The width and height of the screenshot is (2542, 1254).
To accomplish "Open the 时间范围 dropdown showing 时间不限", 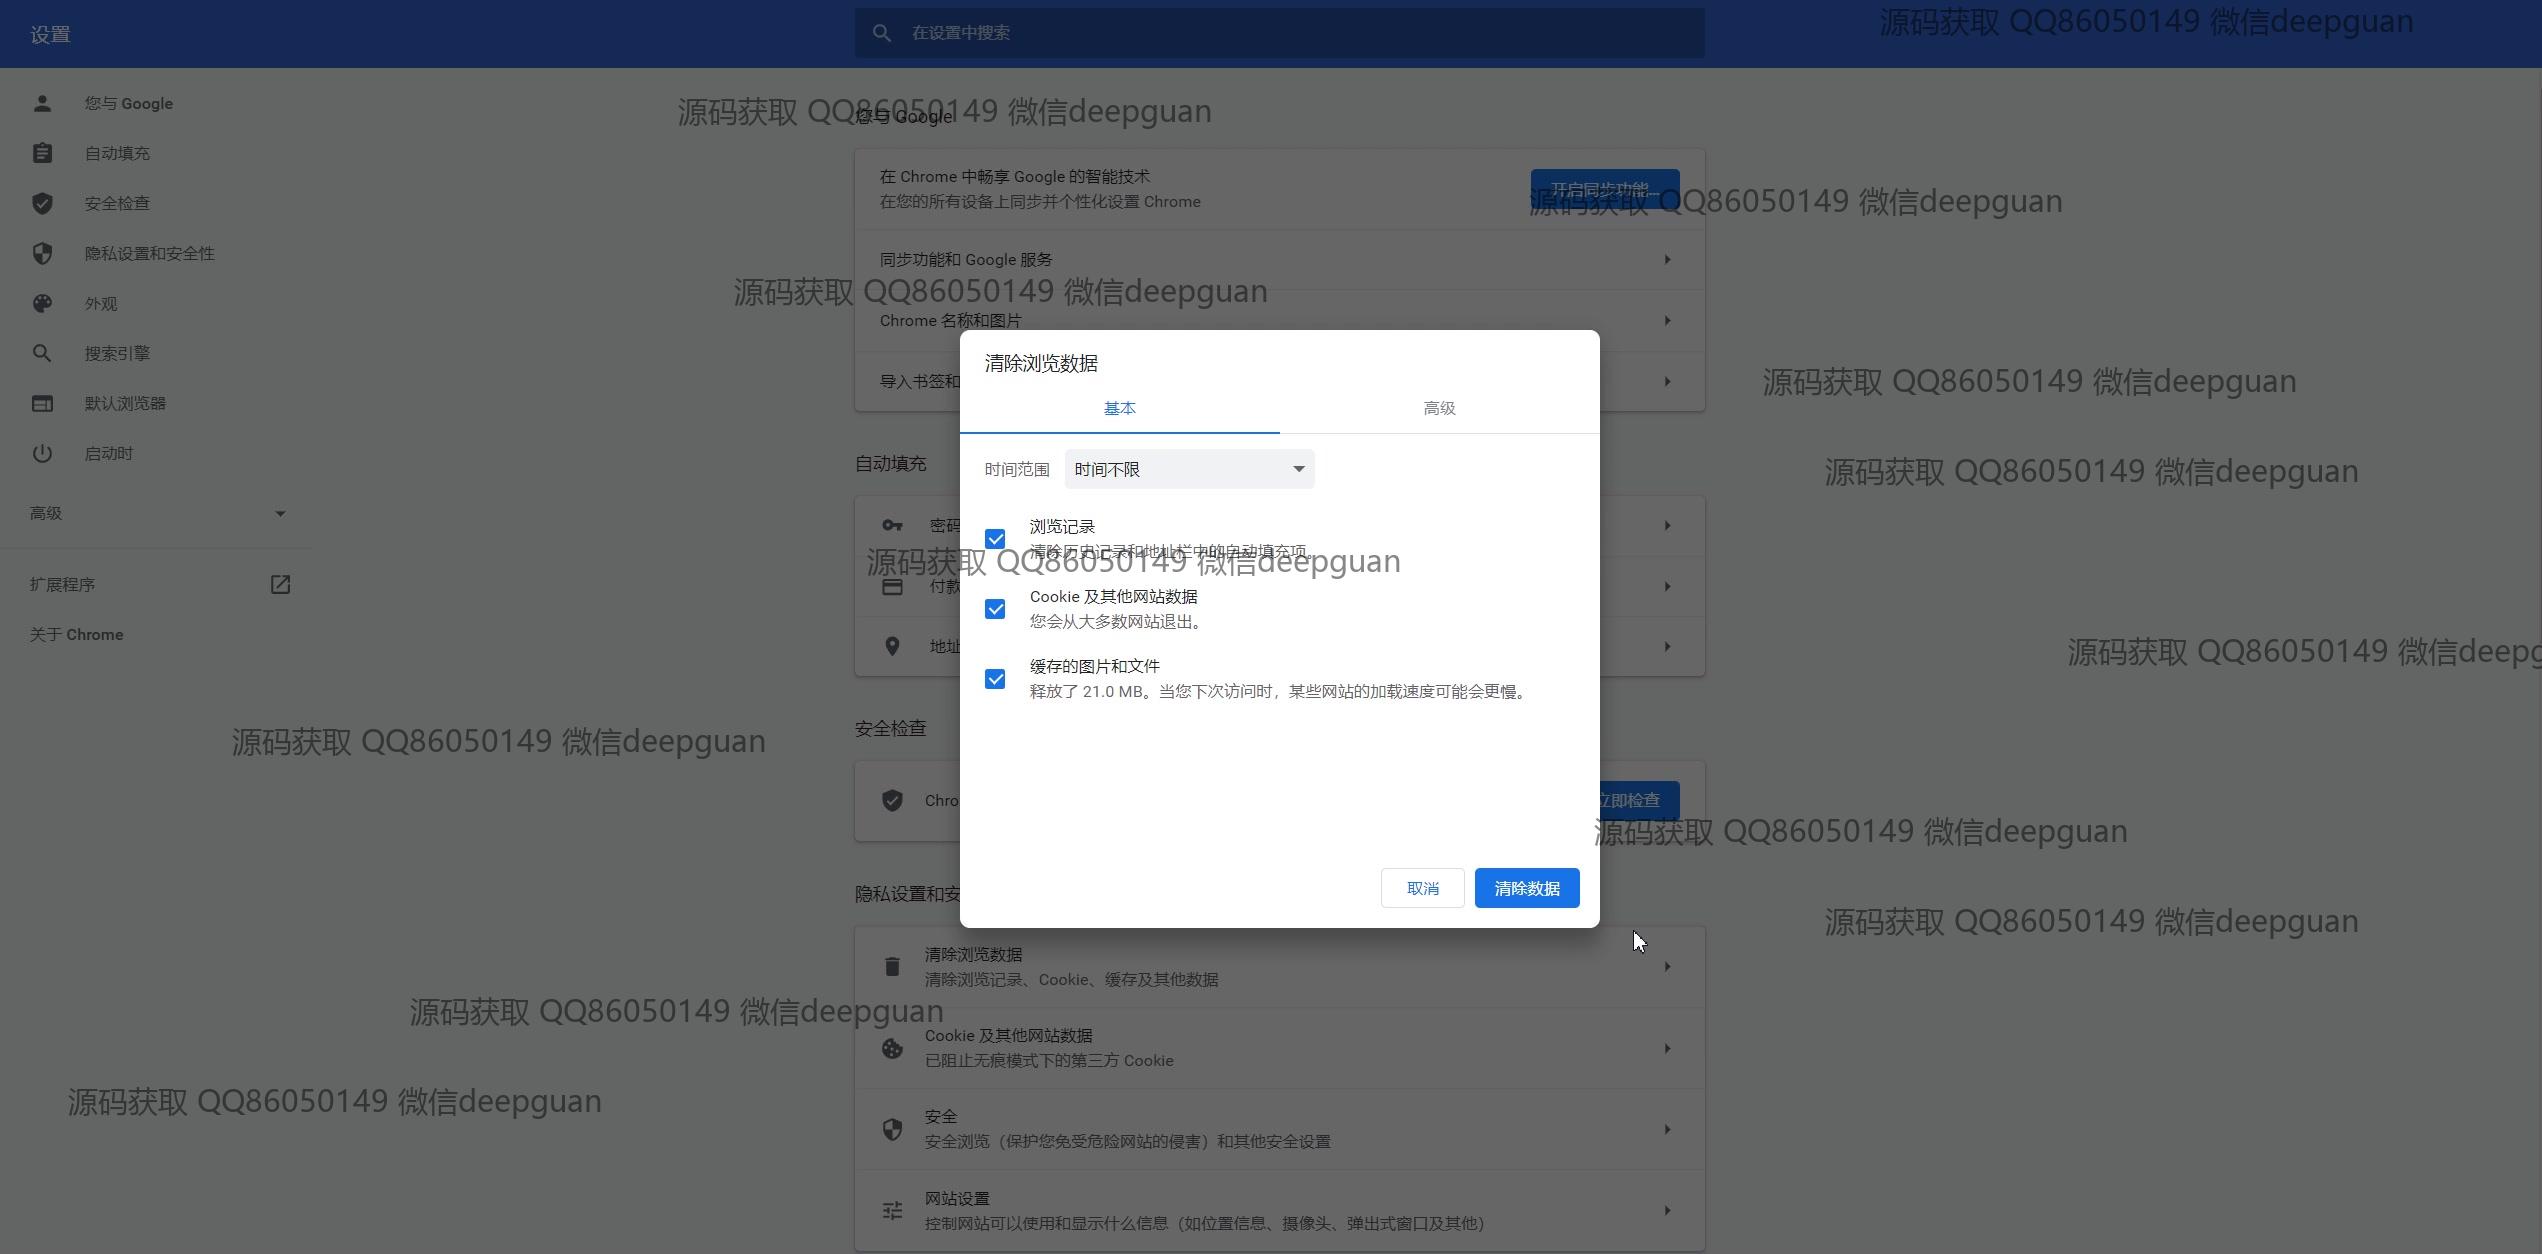I will [x=1189, y=469].
